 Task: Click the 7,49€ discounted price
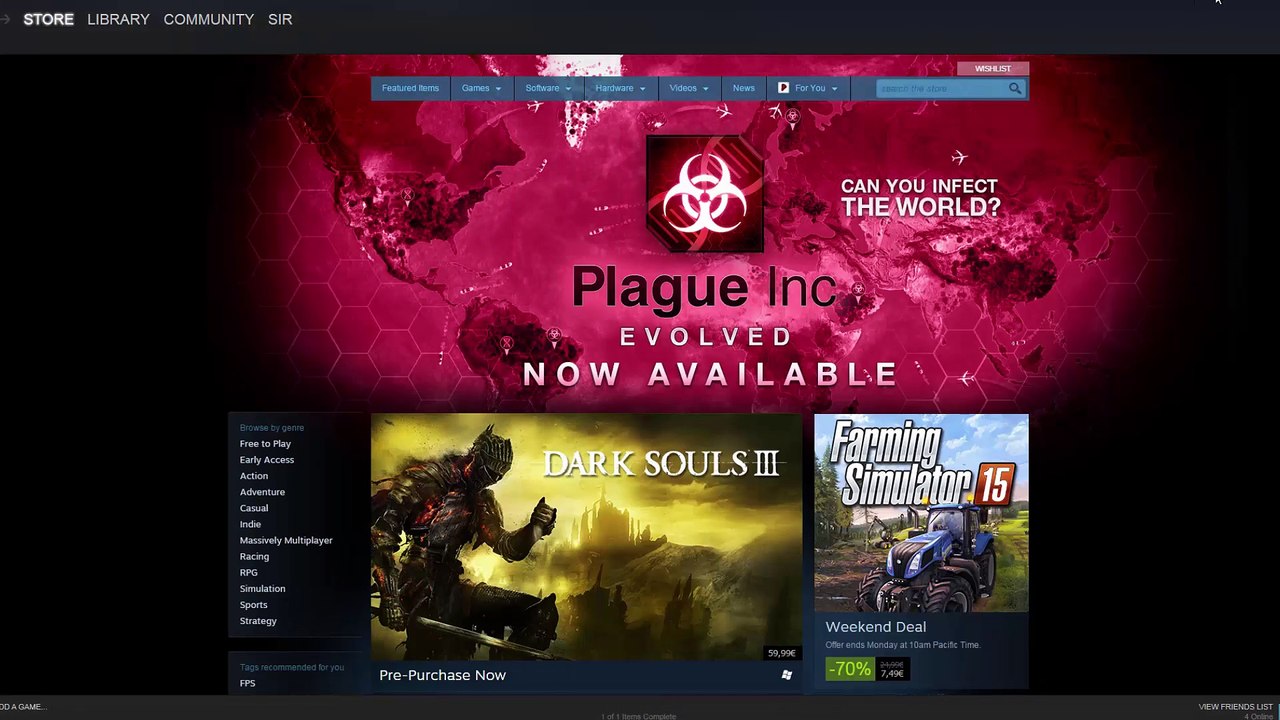892,674
